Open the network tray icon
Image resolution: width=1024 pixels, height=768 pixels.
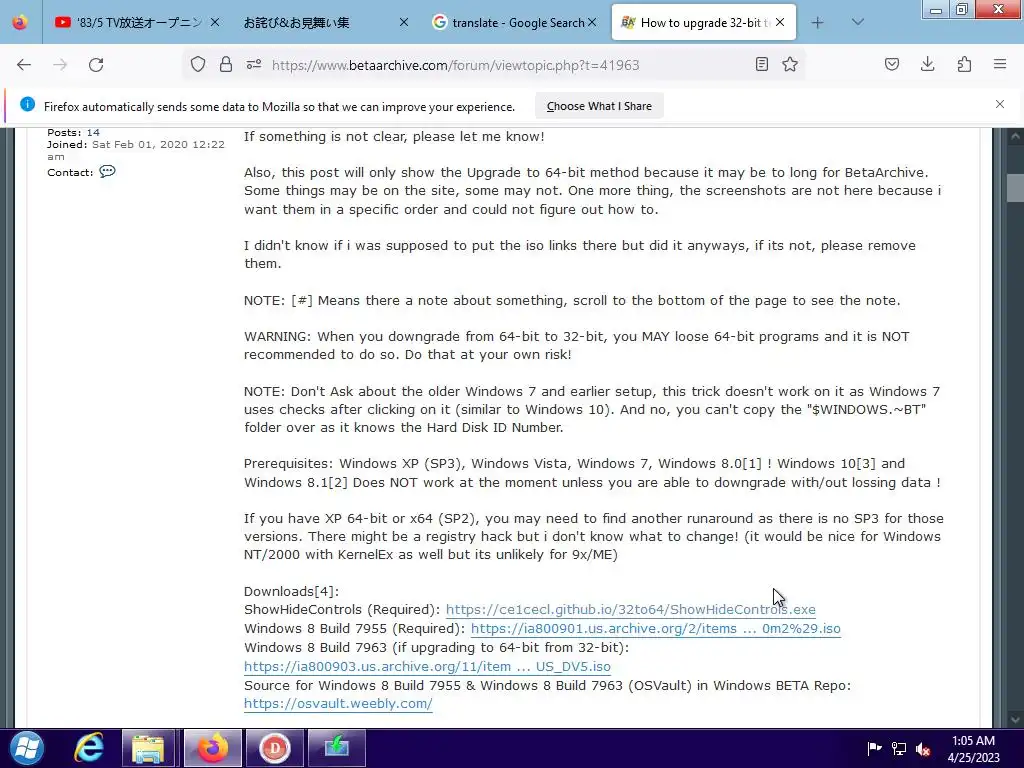coord(899,748)
